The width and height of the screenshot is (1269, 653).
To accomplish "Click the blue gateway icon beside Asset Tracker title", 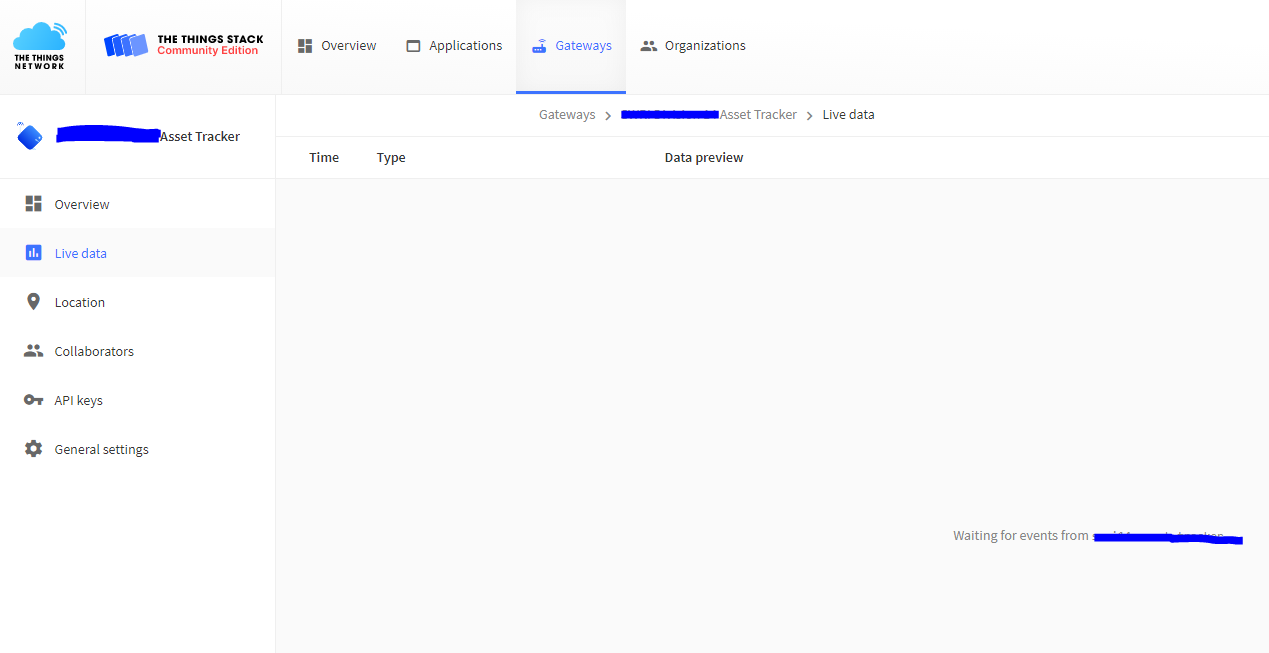I will click(30, 136).
